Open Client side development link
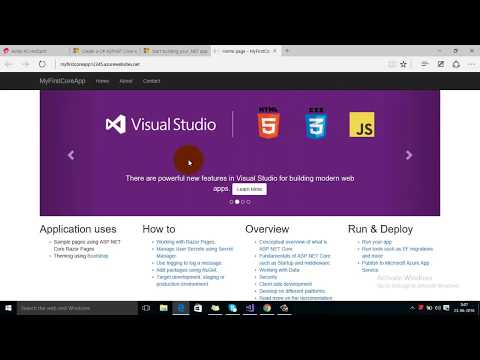Image resolution: width=480 pixels, height=360 pixels. (x=286, y=284)
